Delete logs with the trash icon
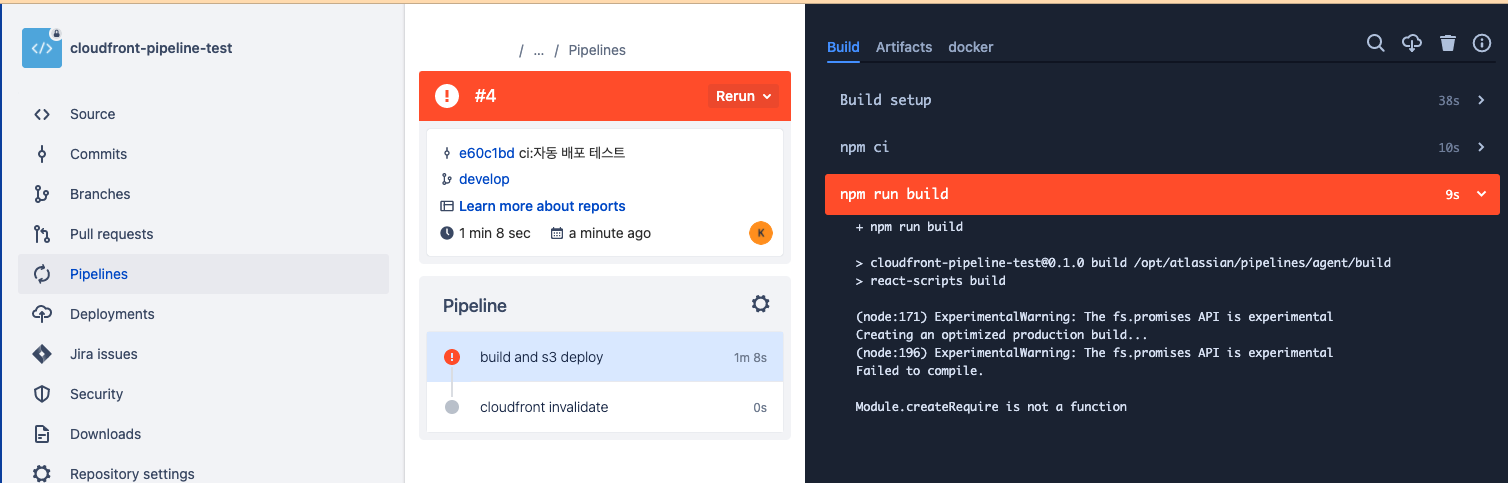 click(1447, 43)
